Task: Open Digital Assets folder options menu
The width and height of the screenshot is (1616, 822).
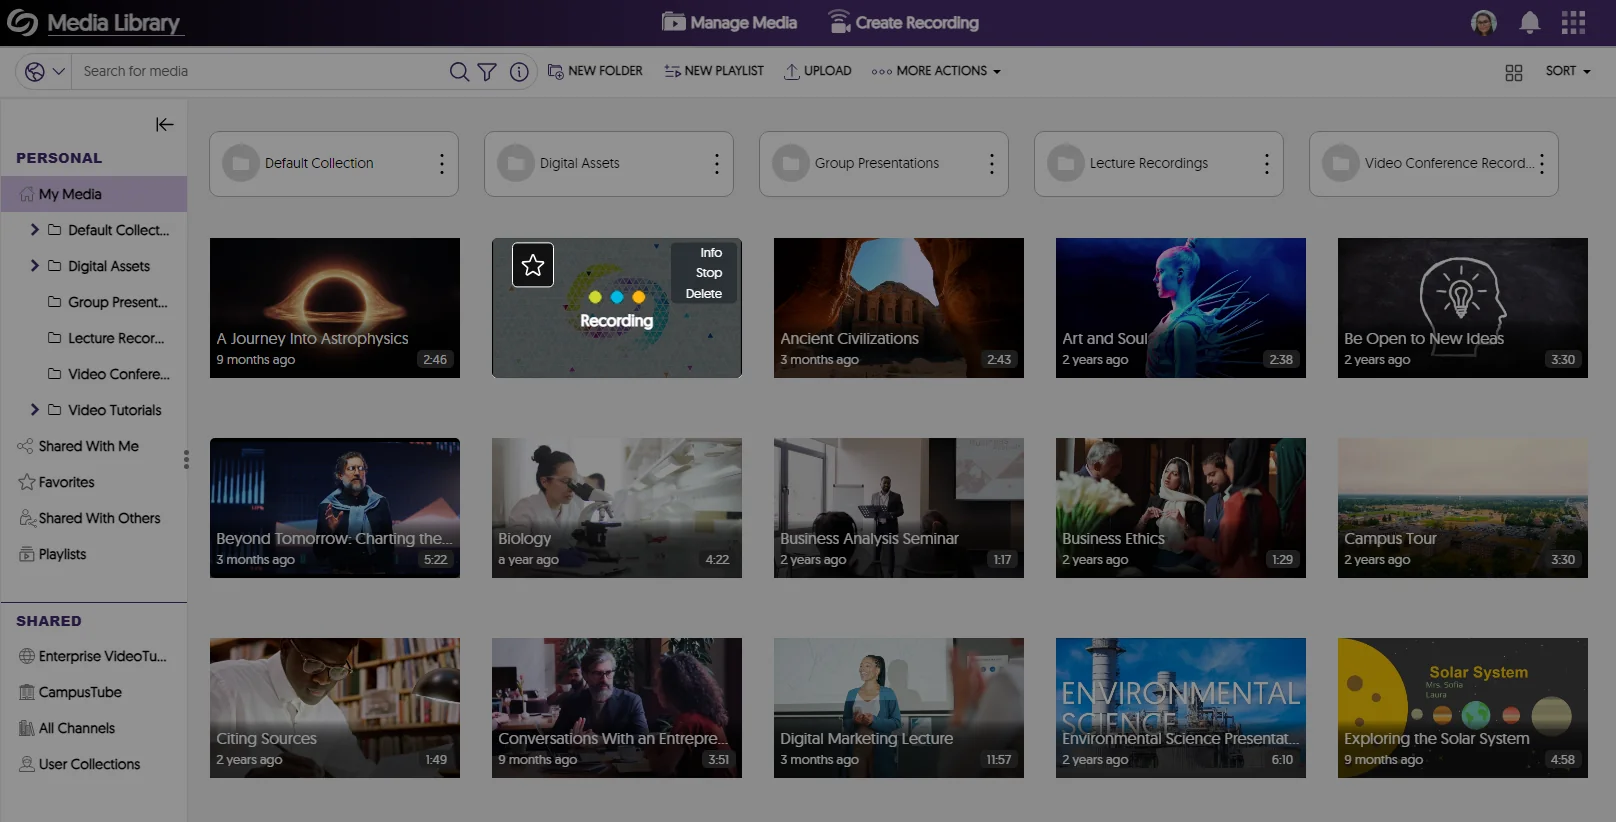Action: (716, 164)
